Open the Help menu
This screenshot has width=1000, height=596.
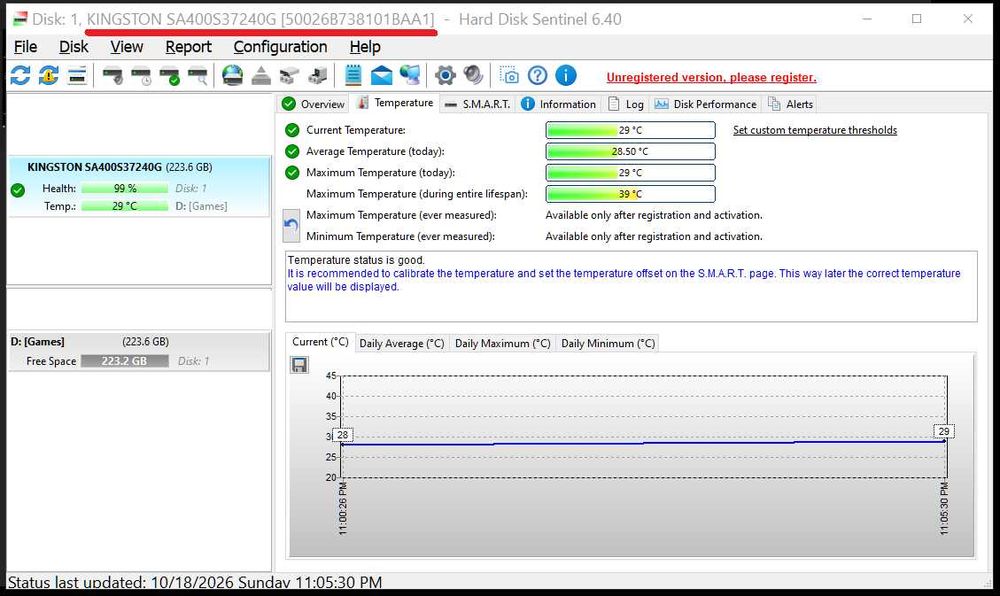coord(365,47)
